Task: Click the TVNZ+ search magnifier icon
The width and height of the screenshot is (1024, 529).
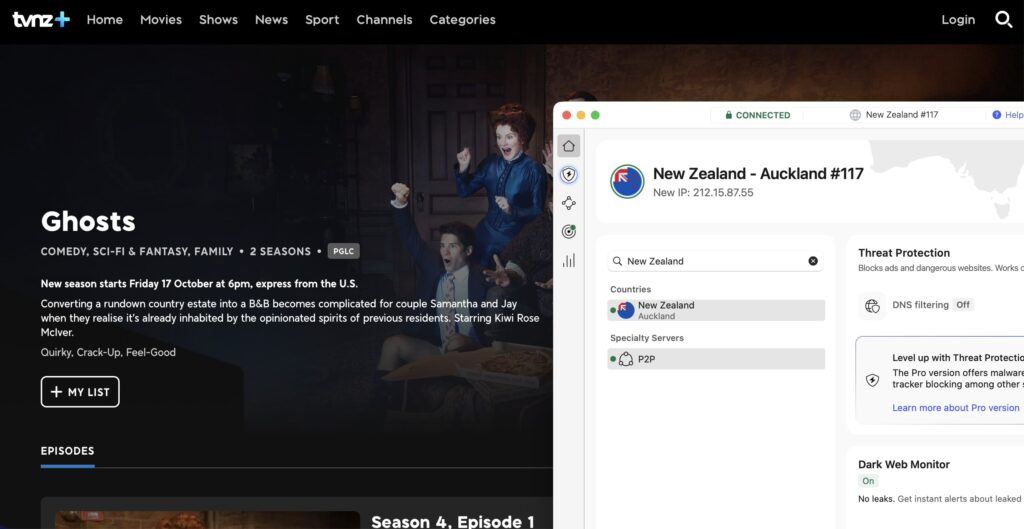Action: (1004, 19)
